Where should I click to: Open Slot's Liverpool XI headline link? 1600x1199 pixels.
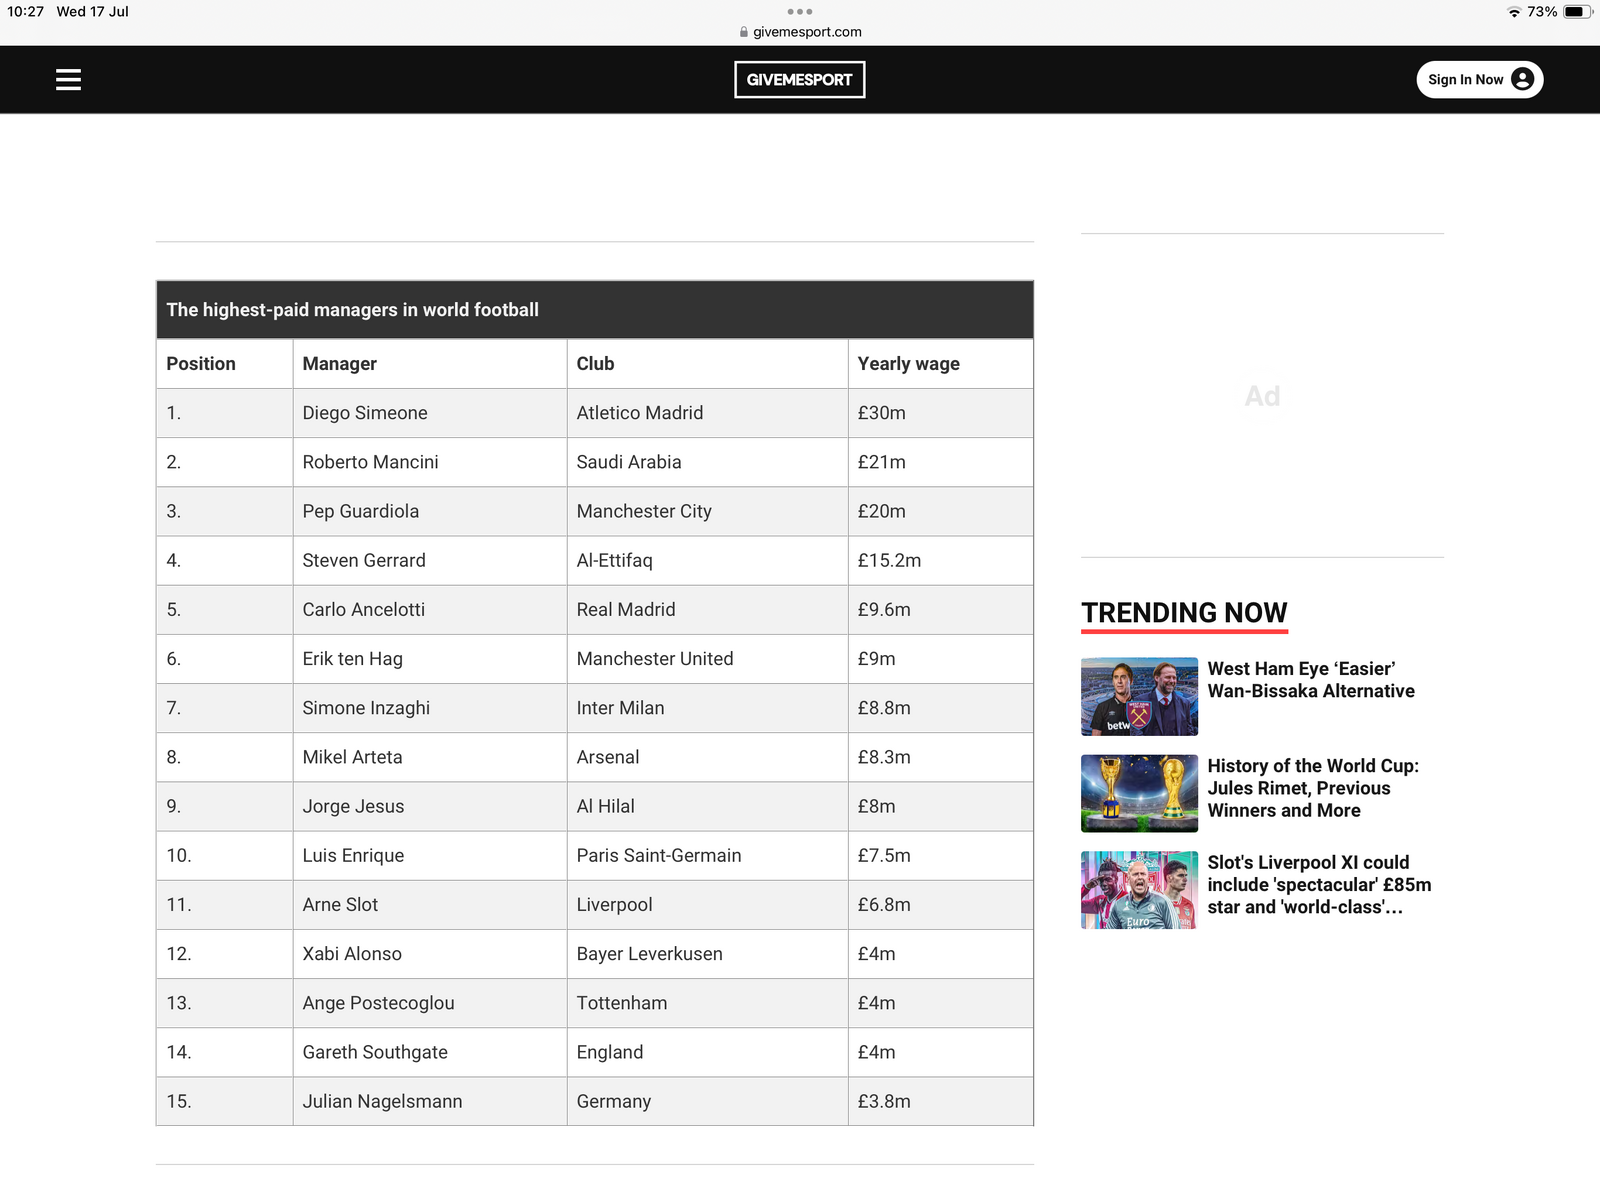click(1318, 885)
